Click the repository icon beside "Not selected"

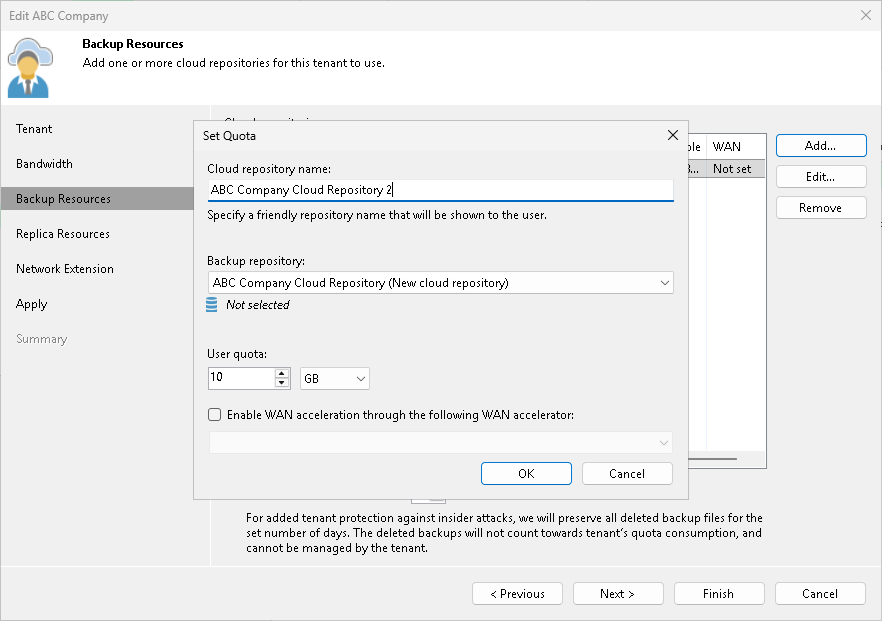(214, 305)
